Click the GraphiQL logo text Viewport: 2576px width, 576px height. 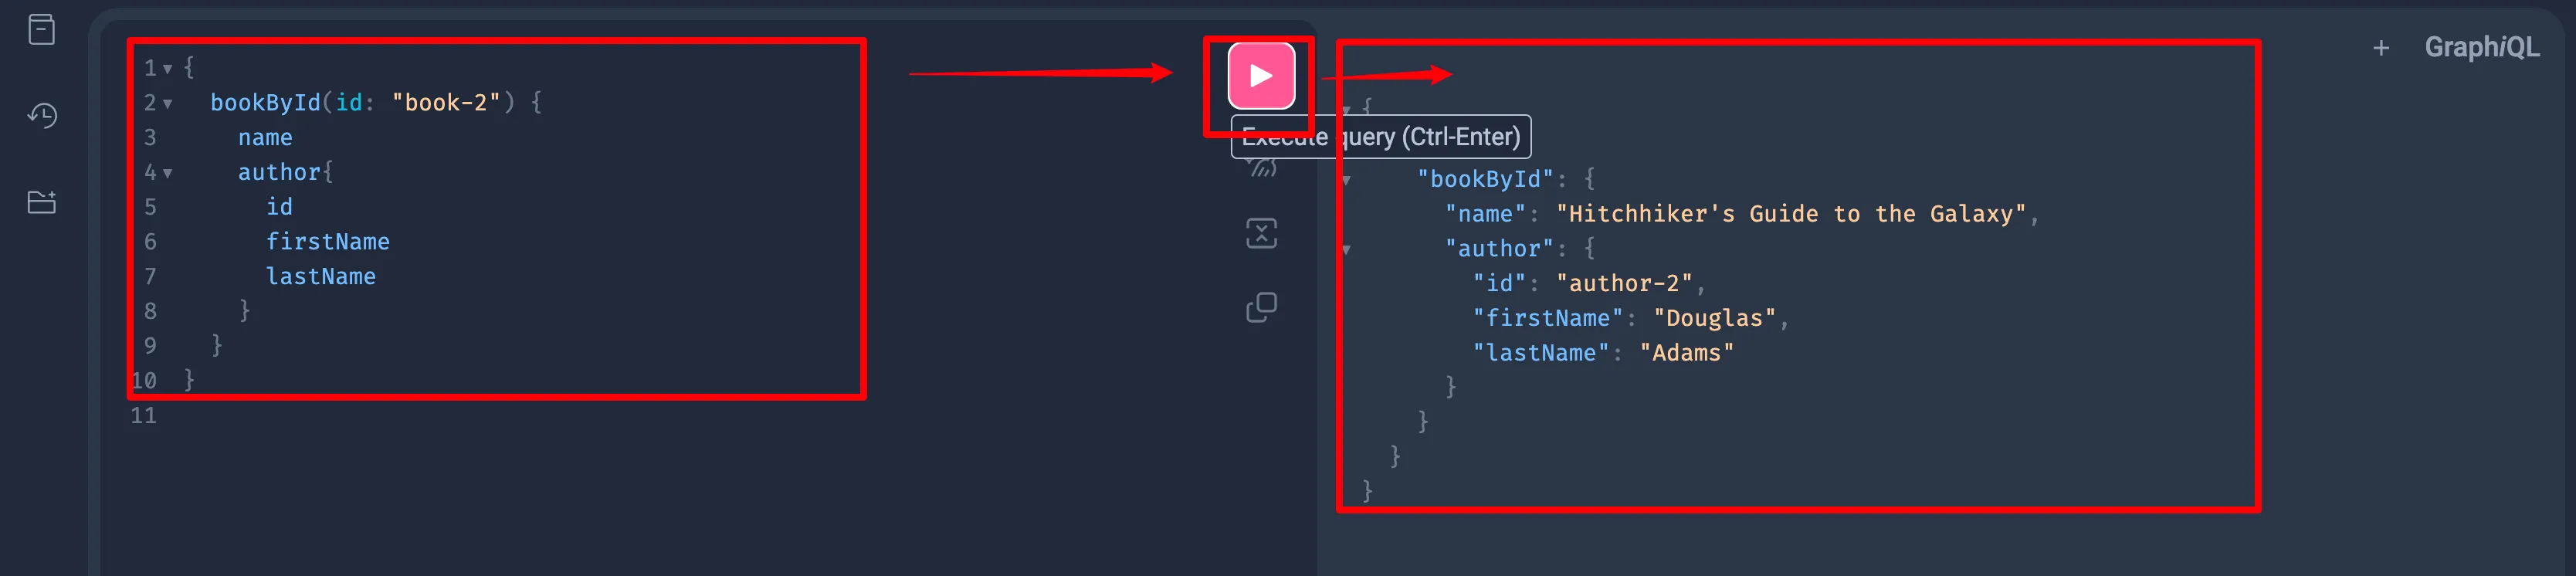2482,47
